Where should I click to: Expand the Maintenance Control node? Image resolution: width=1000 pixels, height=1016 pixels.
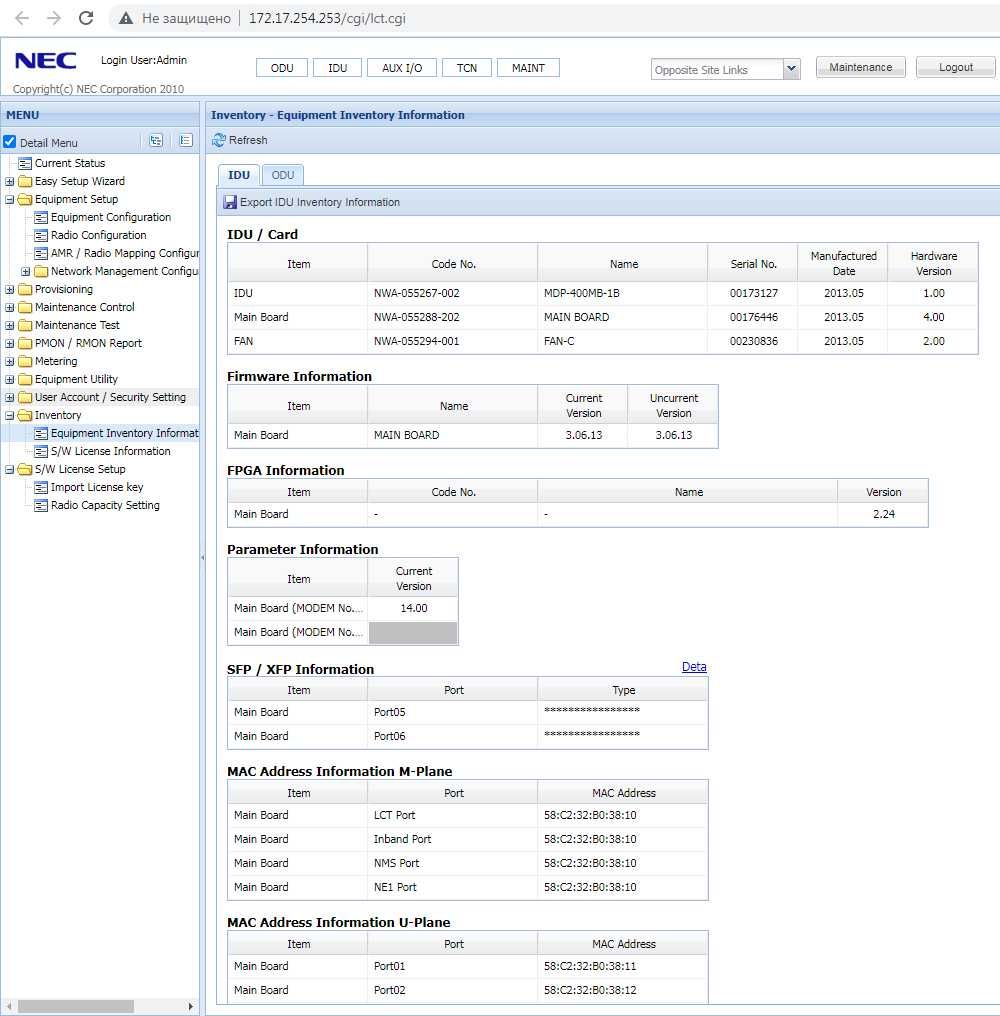coord(10,307)
